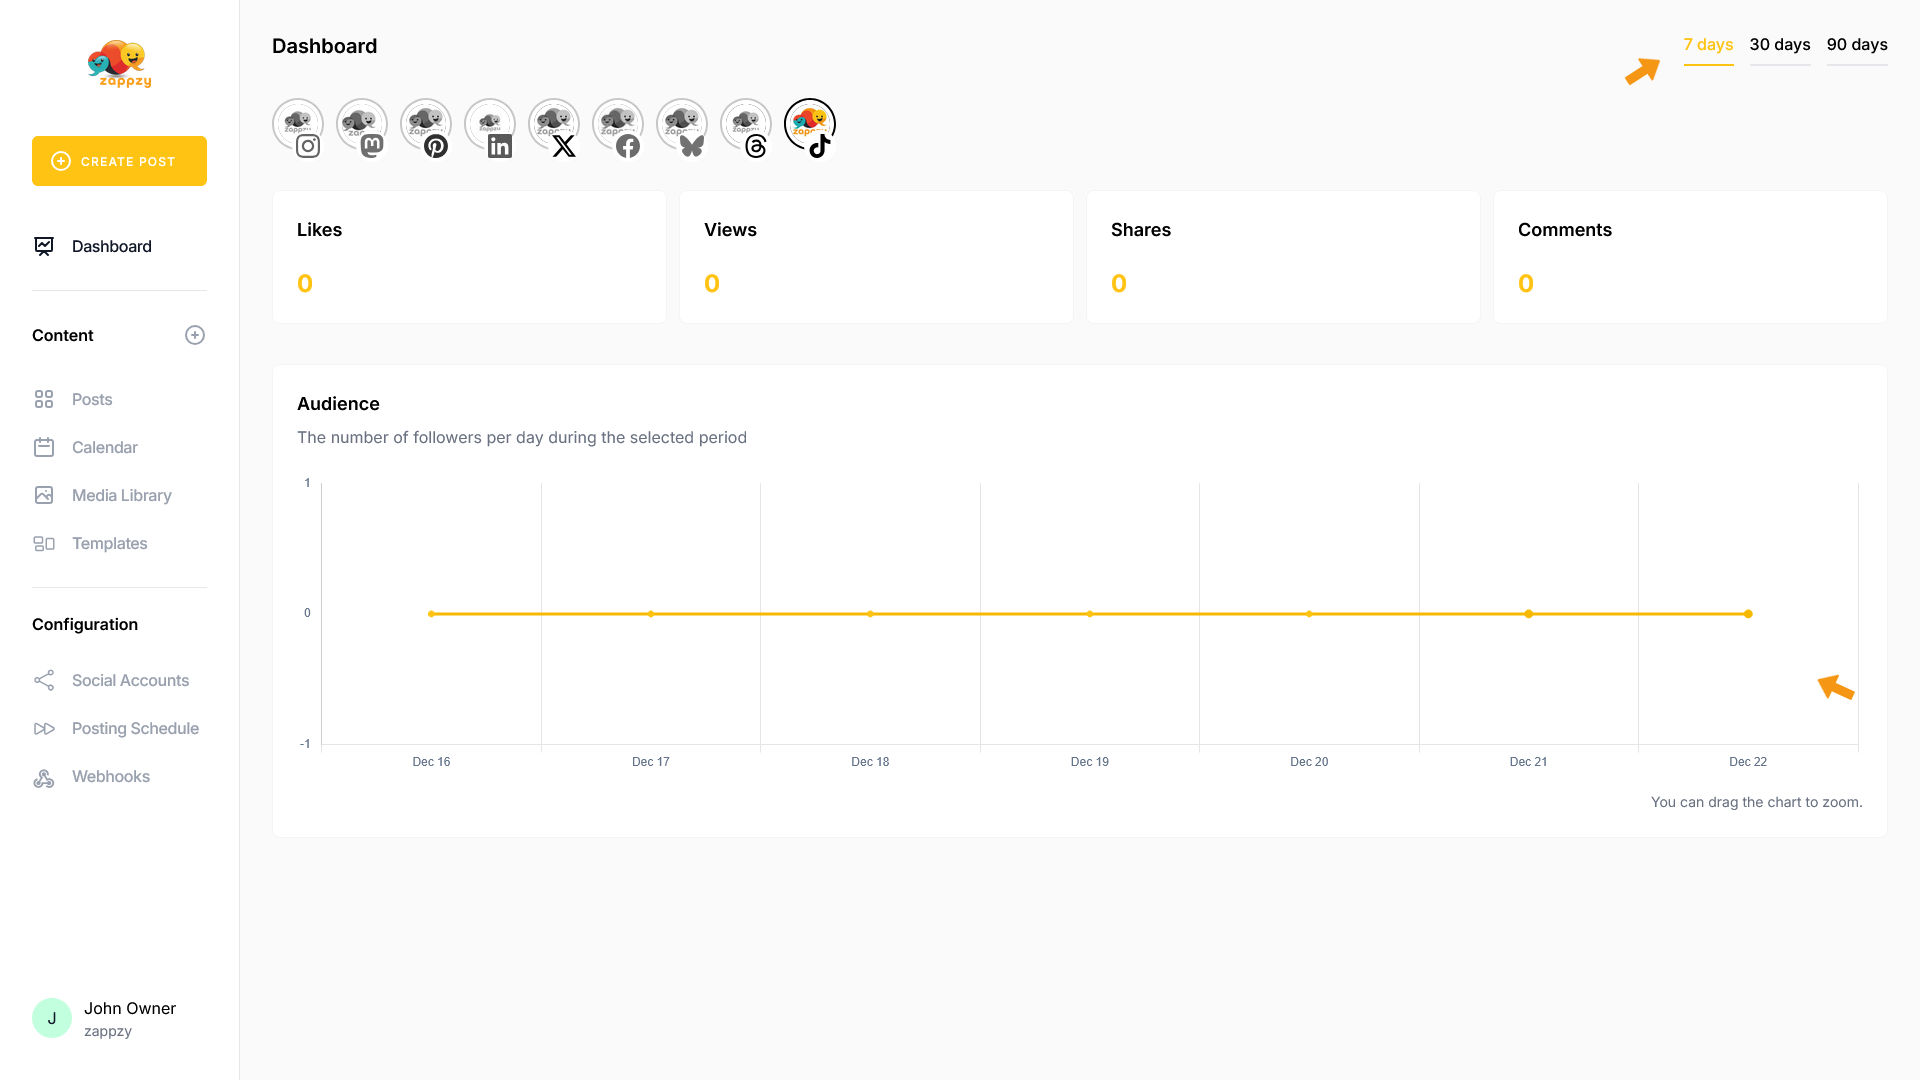Switch to the 90 days tab
The image size is (1920, 1080).
tap(1857, 45)
